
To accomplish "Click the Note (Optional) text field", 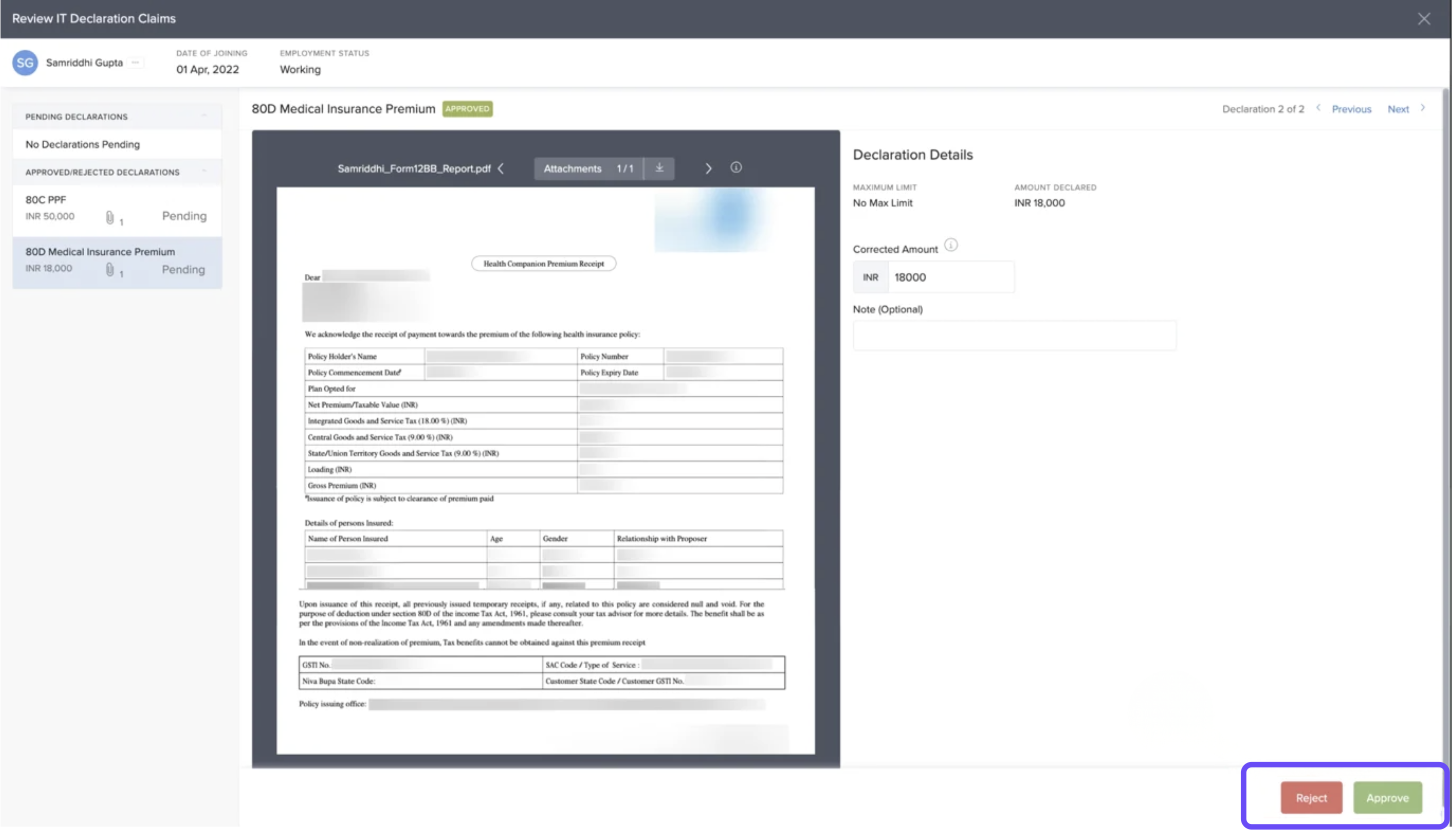I will 1014,335.
